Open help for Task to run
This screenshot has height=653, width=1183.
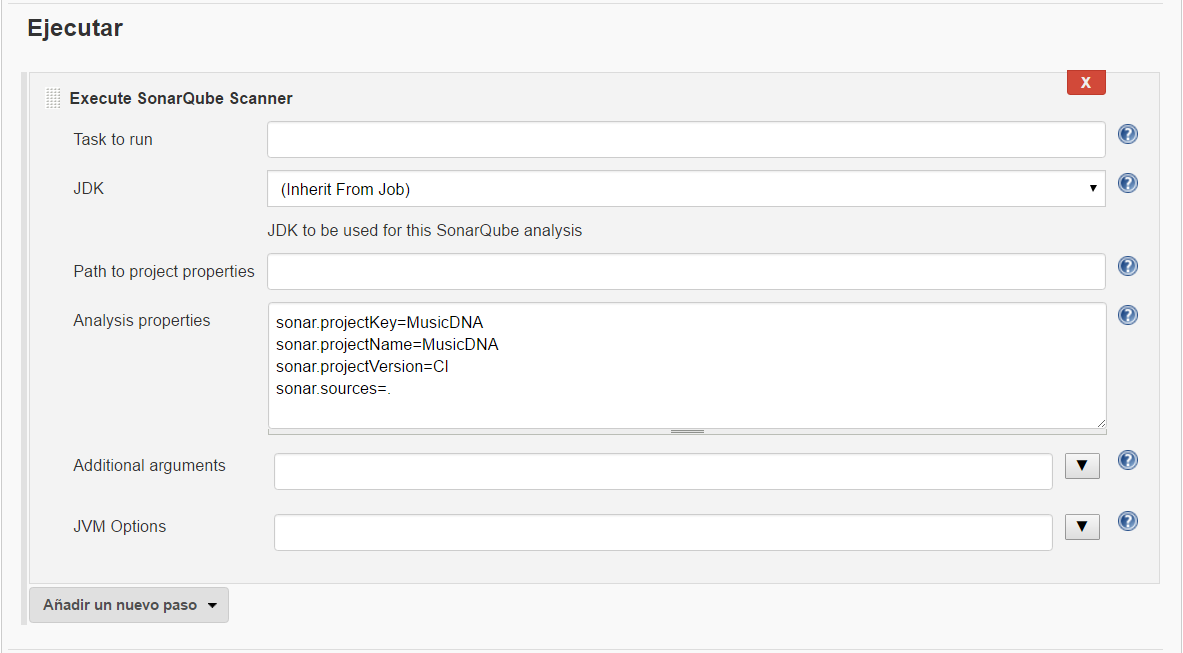tap(1128, 135)
